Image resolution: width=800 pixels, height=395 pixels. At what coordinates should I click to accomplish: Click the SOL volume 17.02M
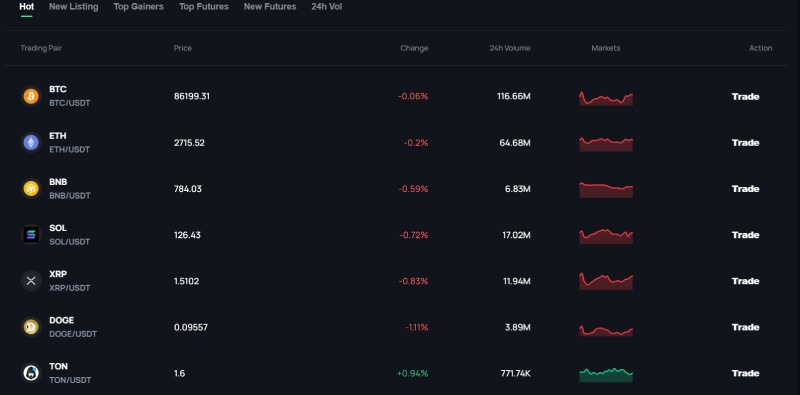click(516, 235)
